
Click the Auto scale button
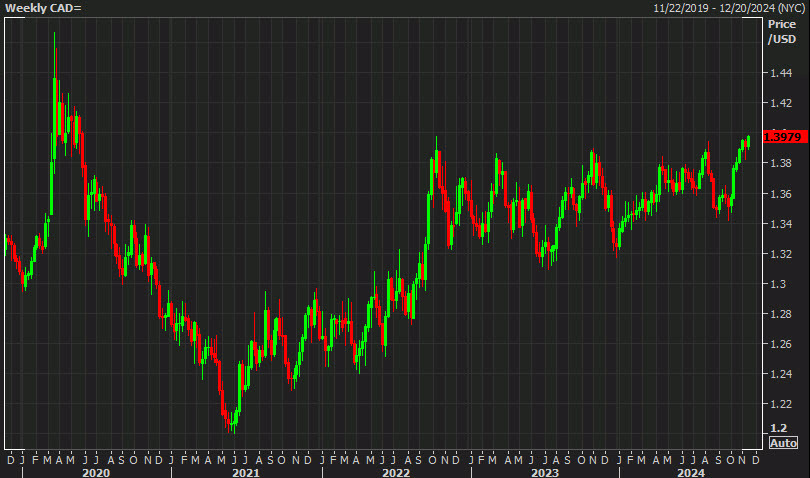click(x=783, y=443)
